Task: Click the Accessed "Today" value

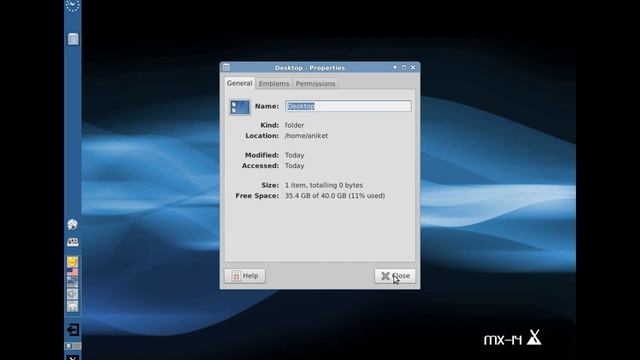Action: [294, 166]
